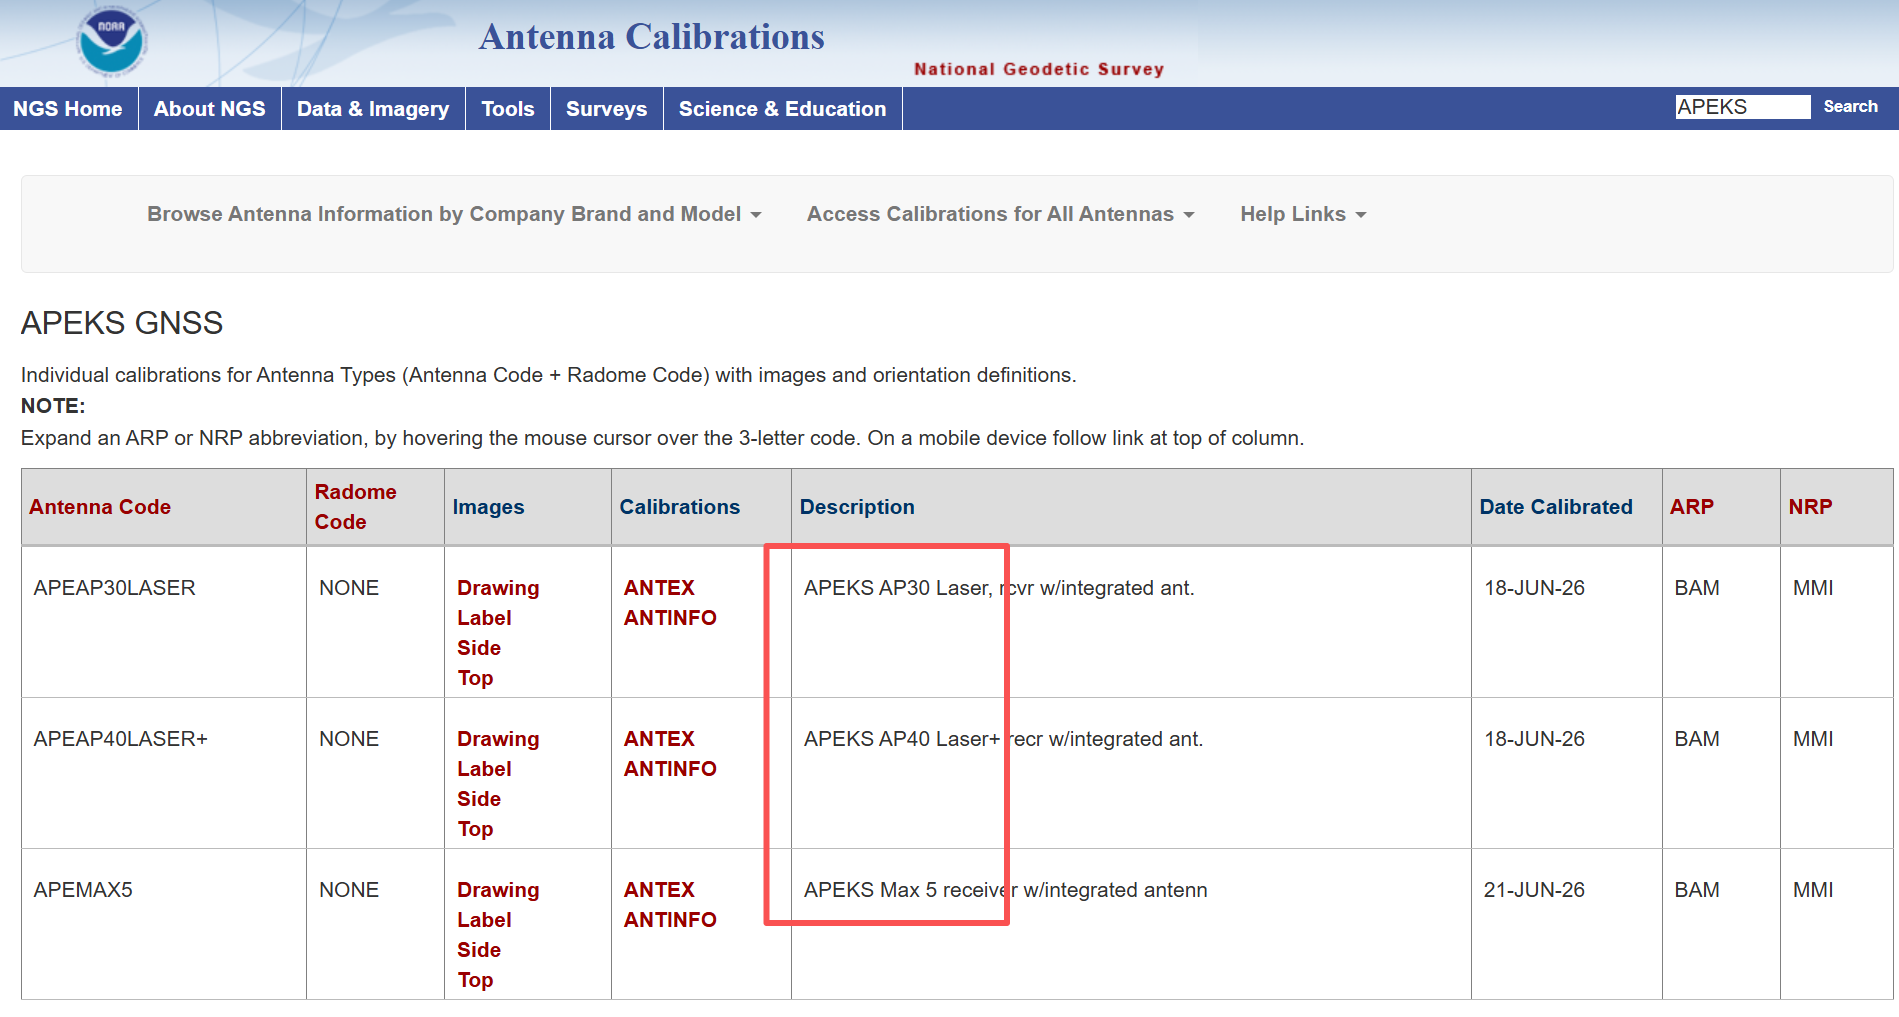Open Drawing image for APEMAX5
Image resolution: width=1899 pixels, height=1017 pixels.
point(498,890)
